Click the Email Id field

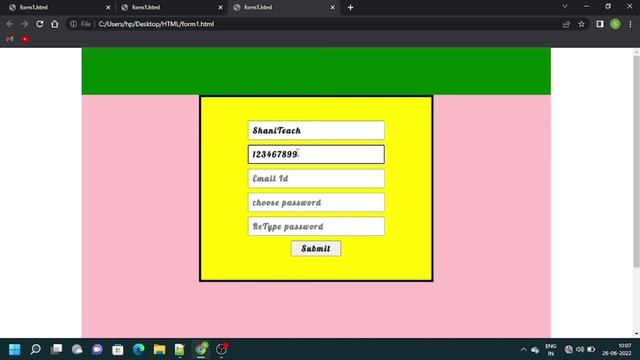click(316, 178)
